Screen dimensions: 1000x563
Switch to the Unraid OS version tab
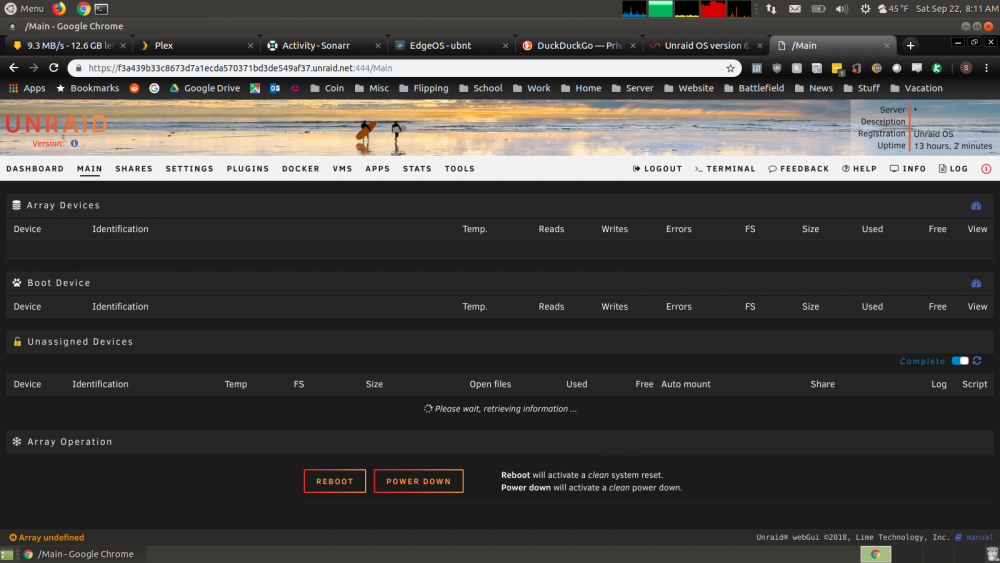[x=705, y=45]
